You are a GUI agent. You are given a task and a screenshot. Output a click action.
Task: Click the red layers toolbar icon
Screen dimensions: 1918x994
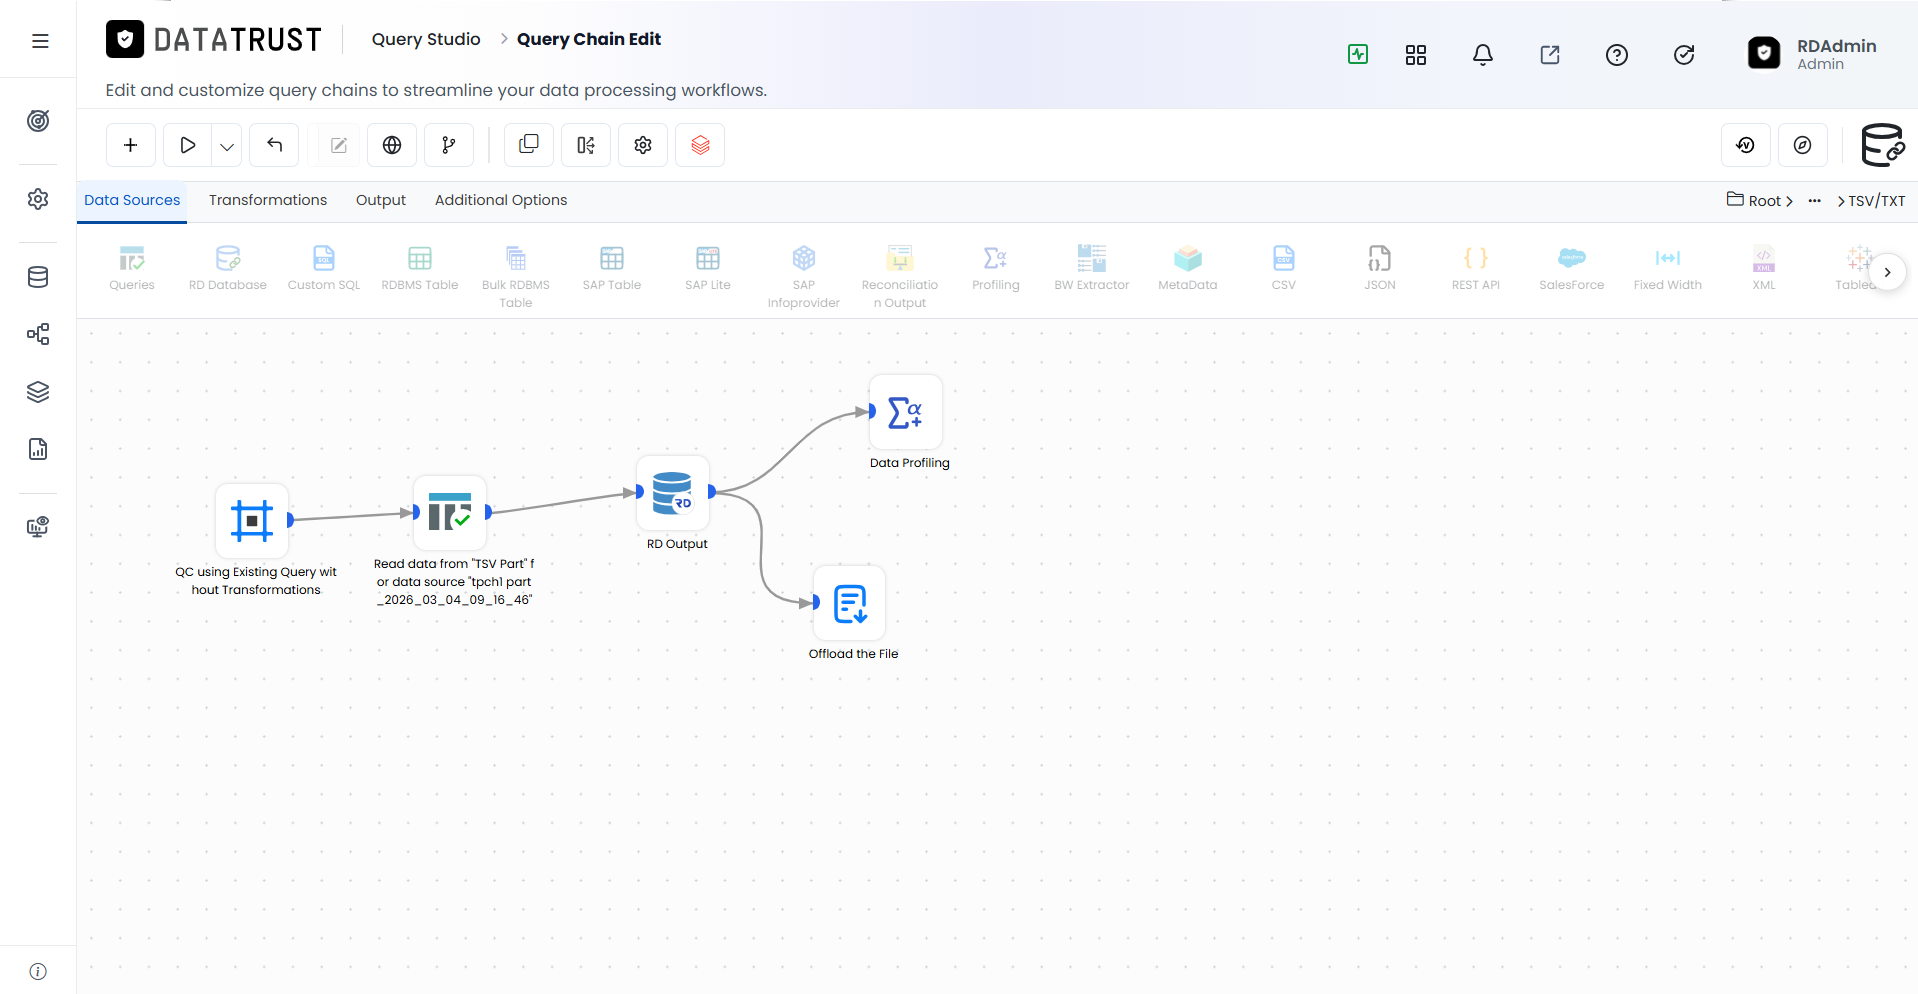700,145
